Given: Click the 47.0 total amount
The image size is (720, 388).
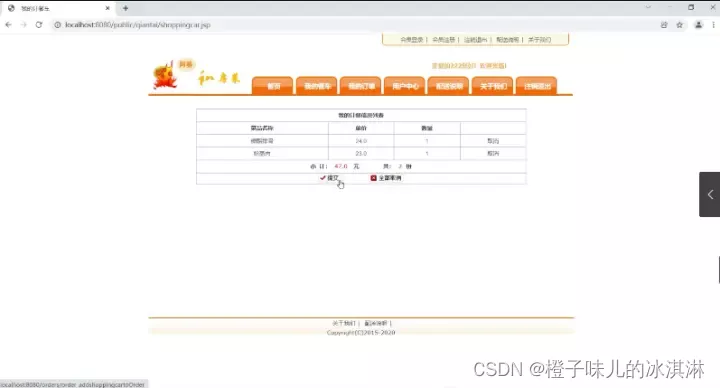Looking at the screenshot, I should tap(341, 166).
